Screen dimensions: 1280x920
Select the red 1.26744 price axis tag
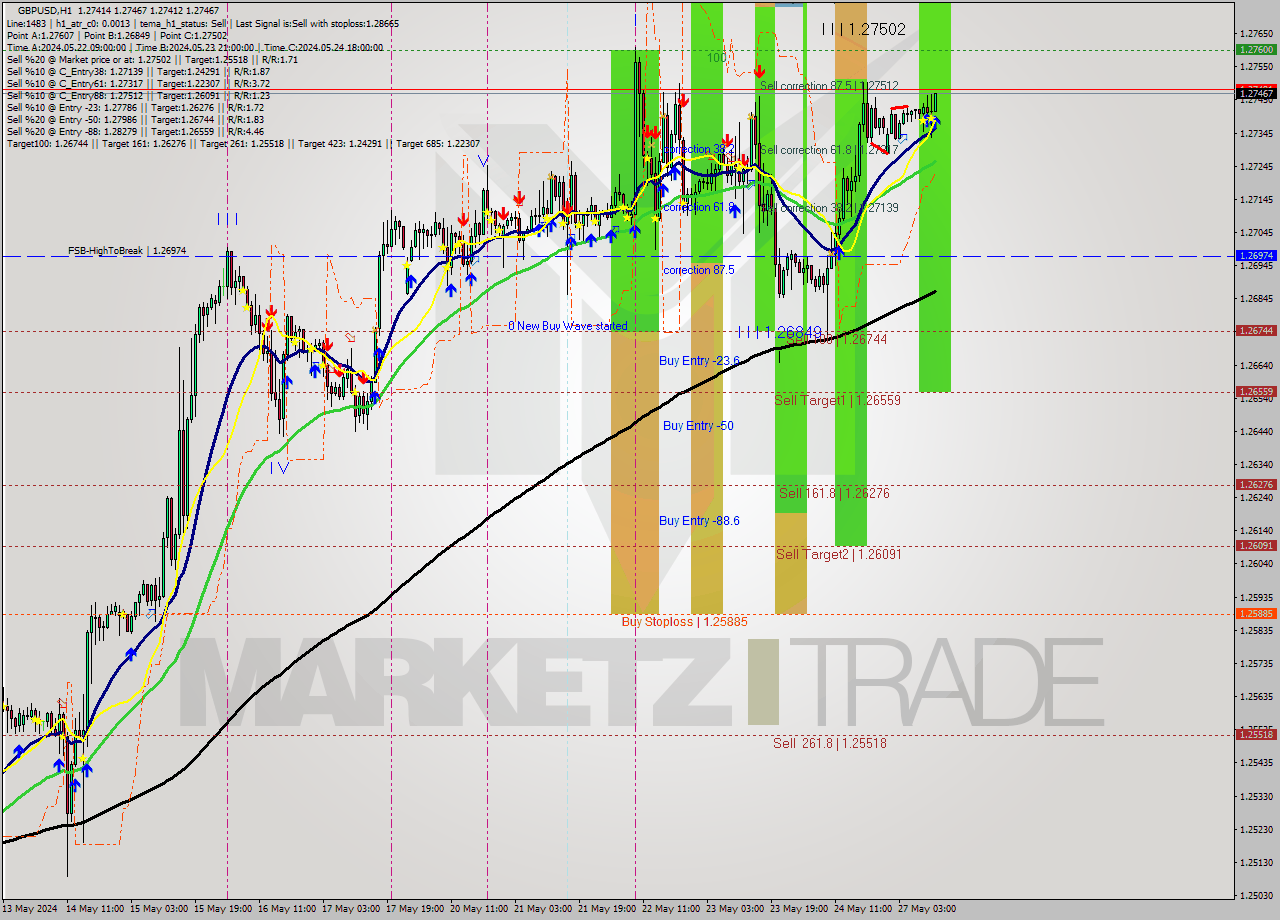(x=1256, y=330)
